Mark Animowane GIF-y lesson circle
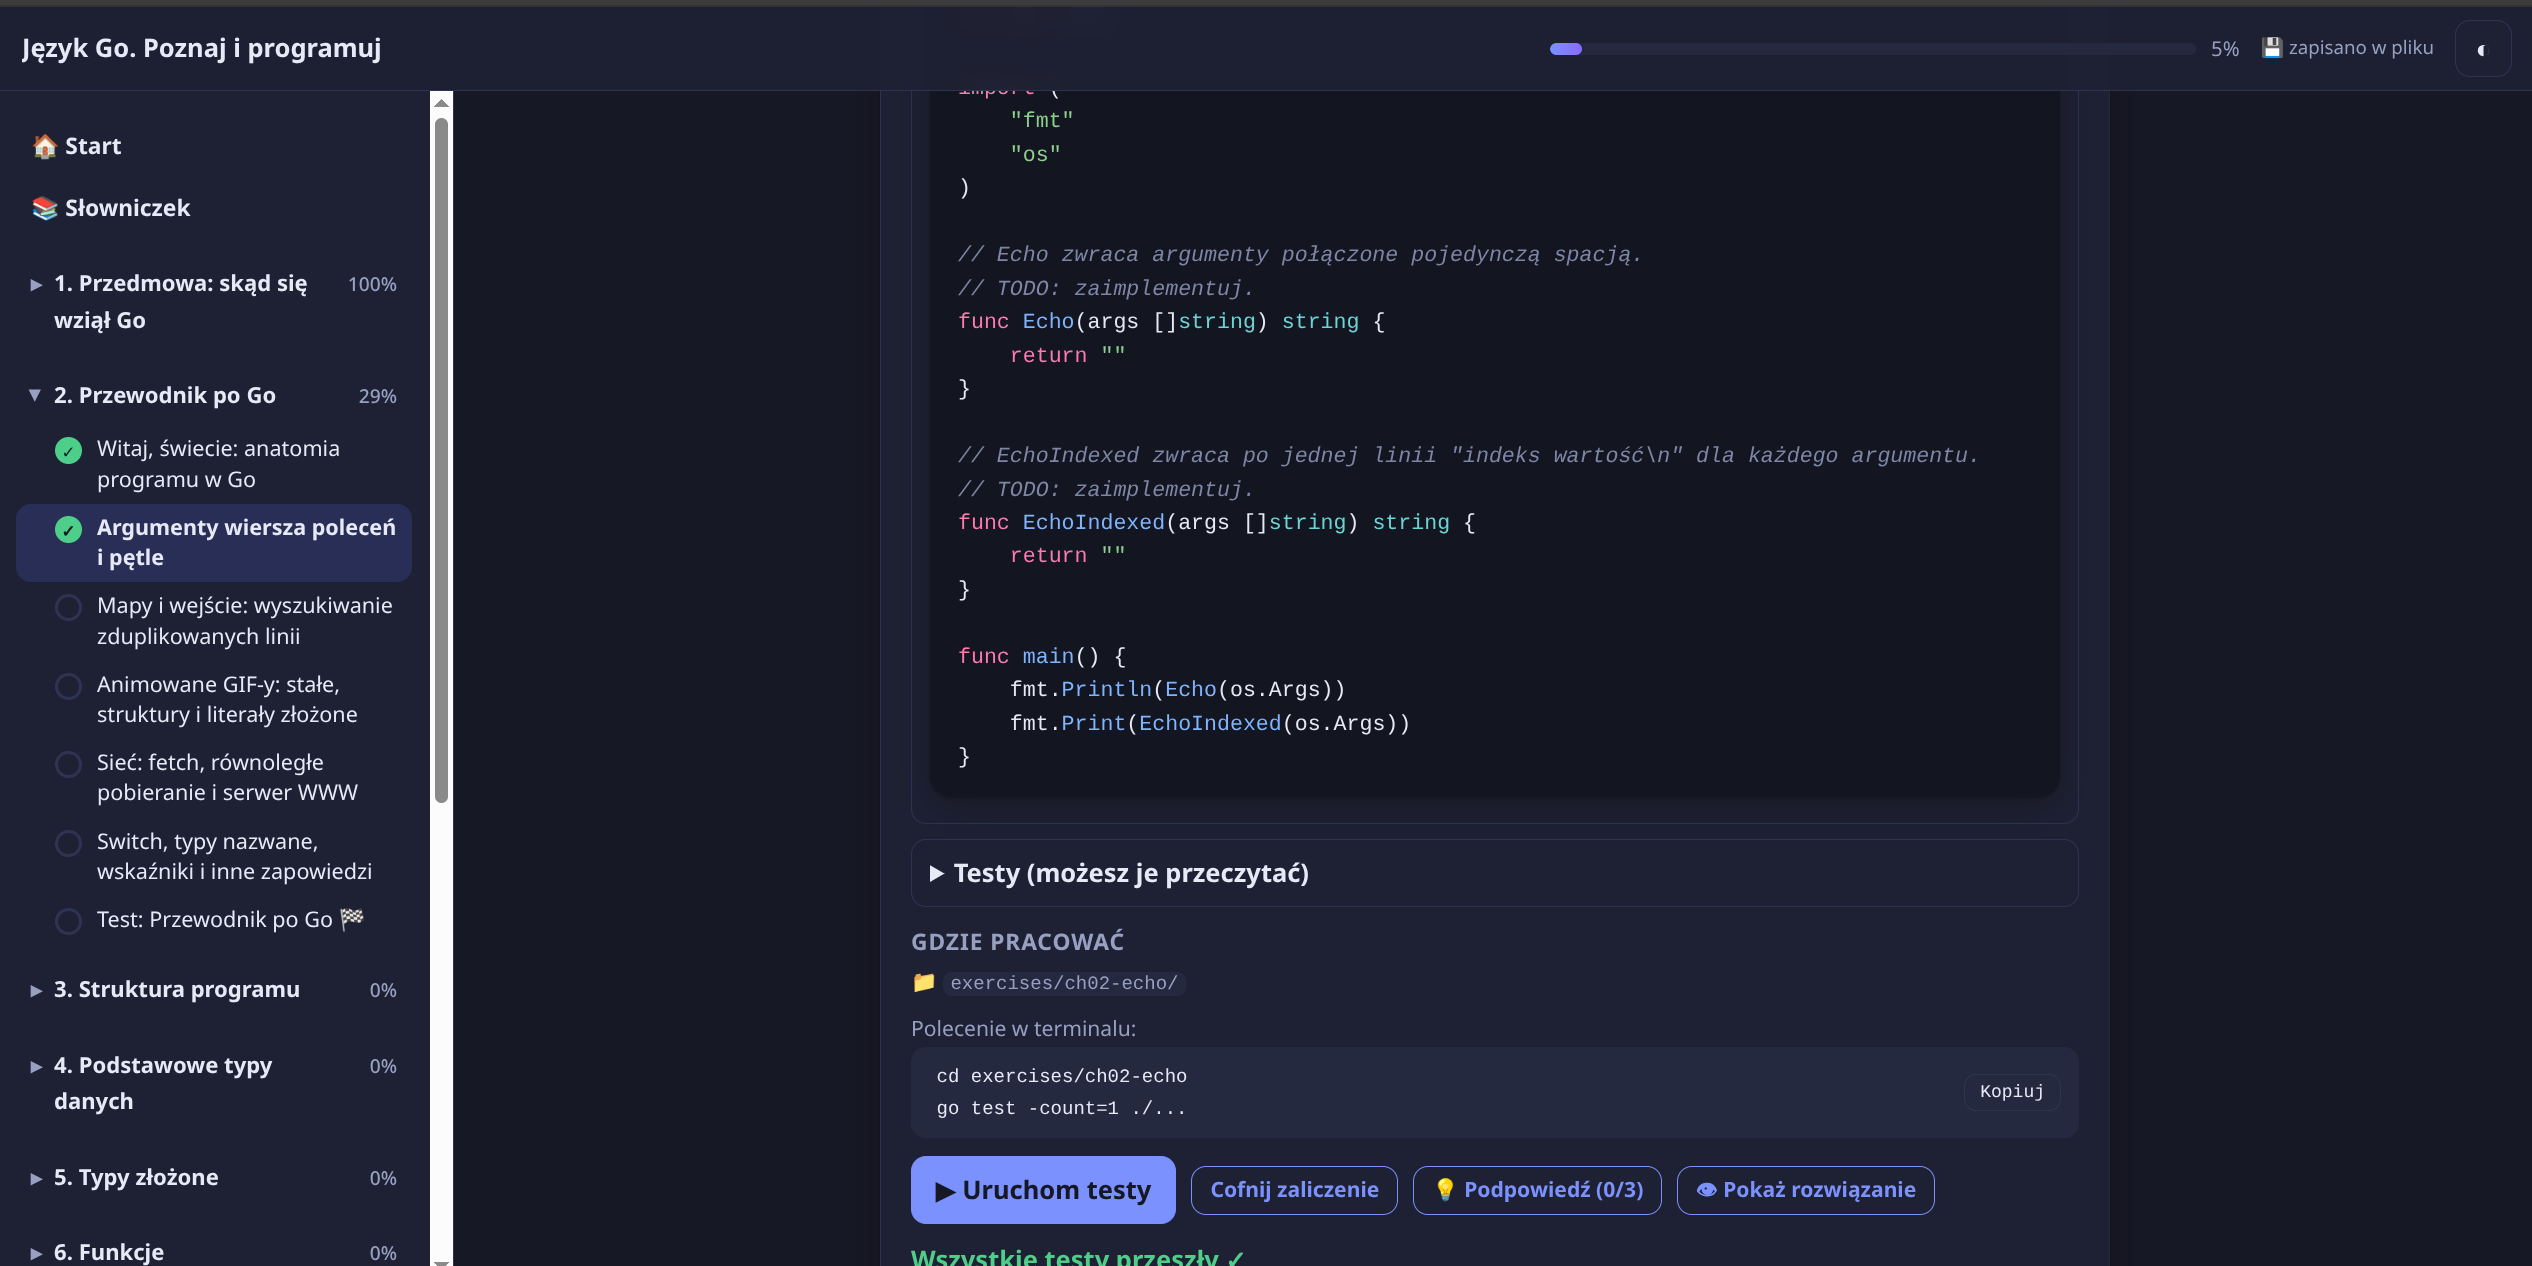The height and width of the screenshot is (1266, 2532). (x=68, y=686)
